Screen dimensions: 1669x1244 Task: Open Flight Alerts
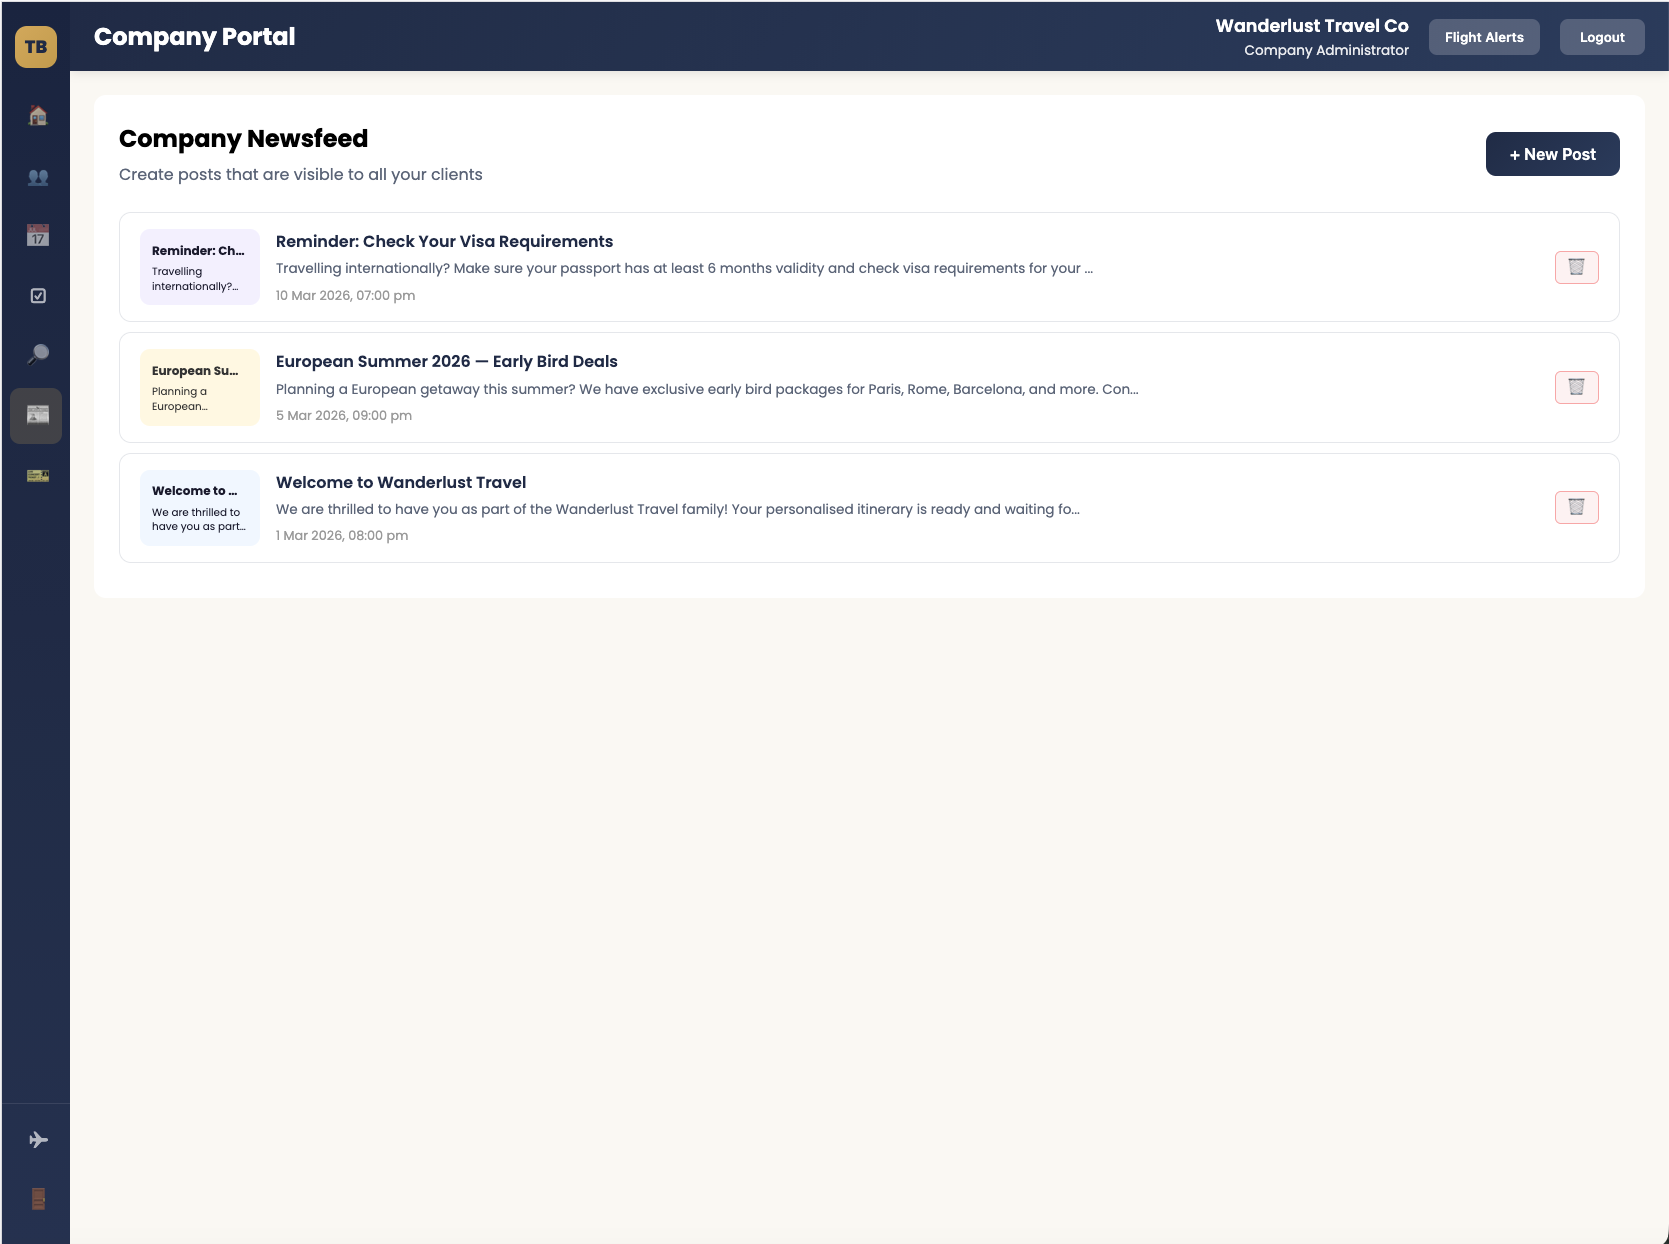pyautogui.click(x=1484, y=37)
